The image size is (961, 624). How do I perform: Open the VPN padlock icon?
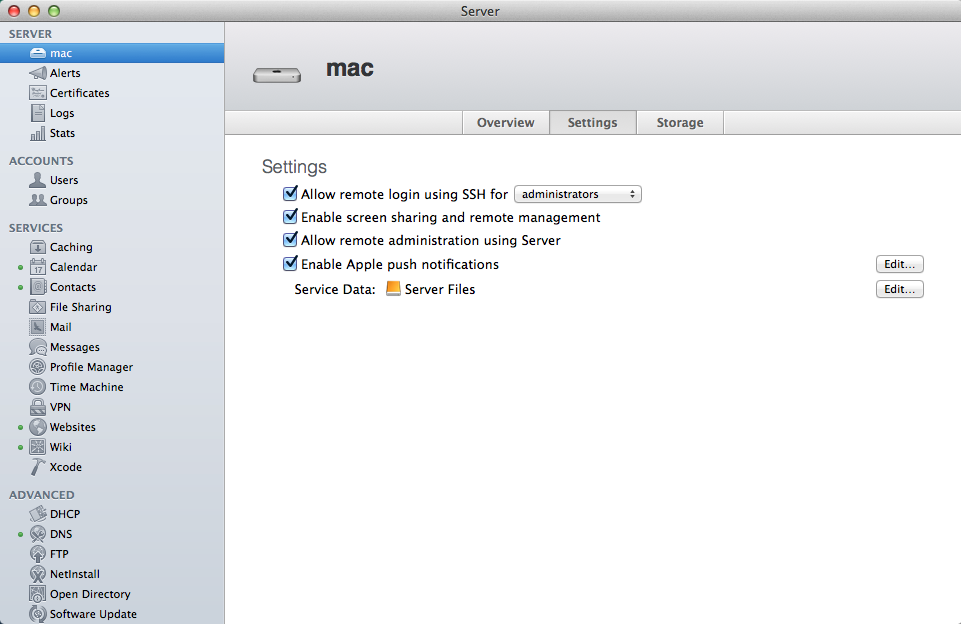(x=38, y=407)
